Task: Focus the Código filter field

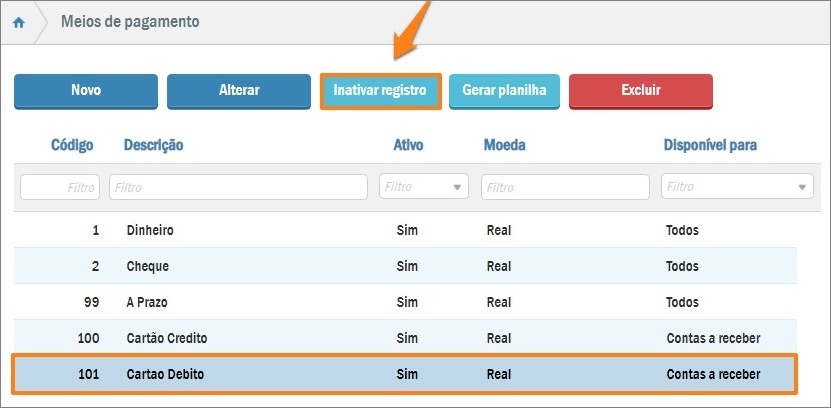Action: [60, 187]
